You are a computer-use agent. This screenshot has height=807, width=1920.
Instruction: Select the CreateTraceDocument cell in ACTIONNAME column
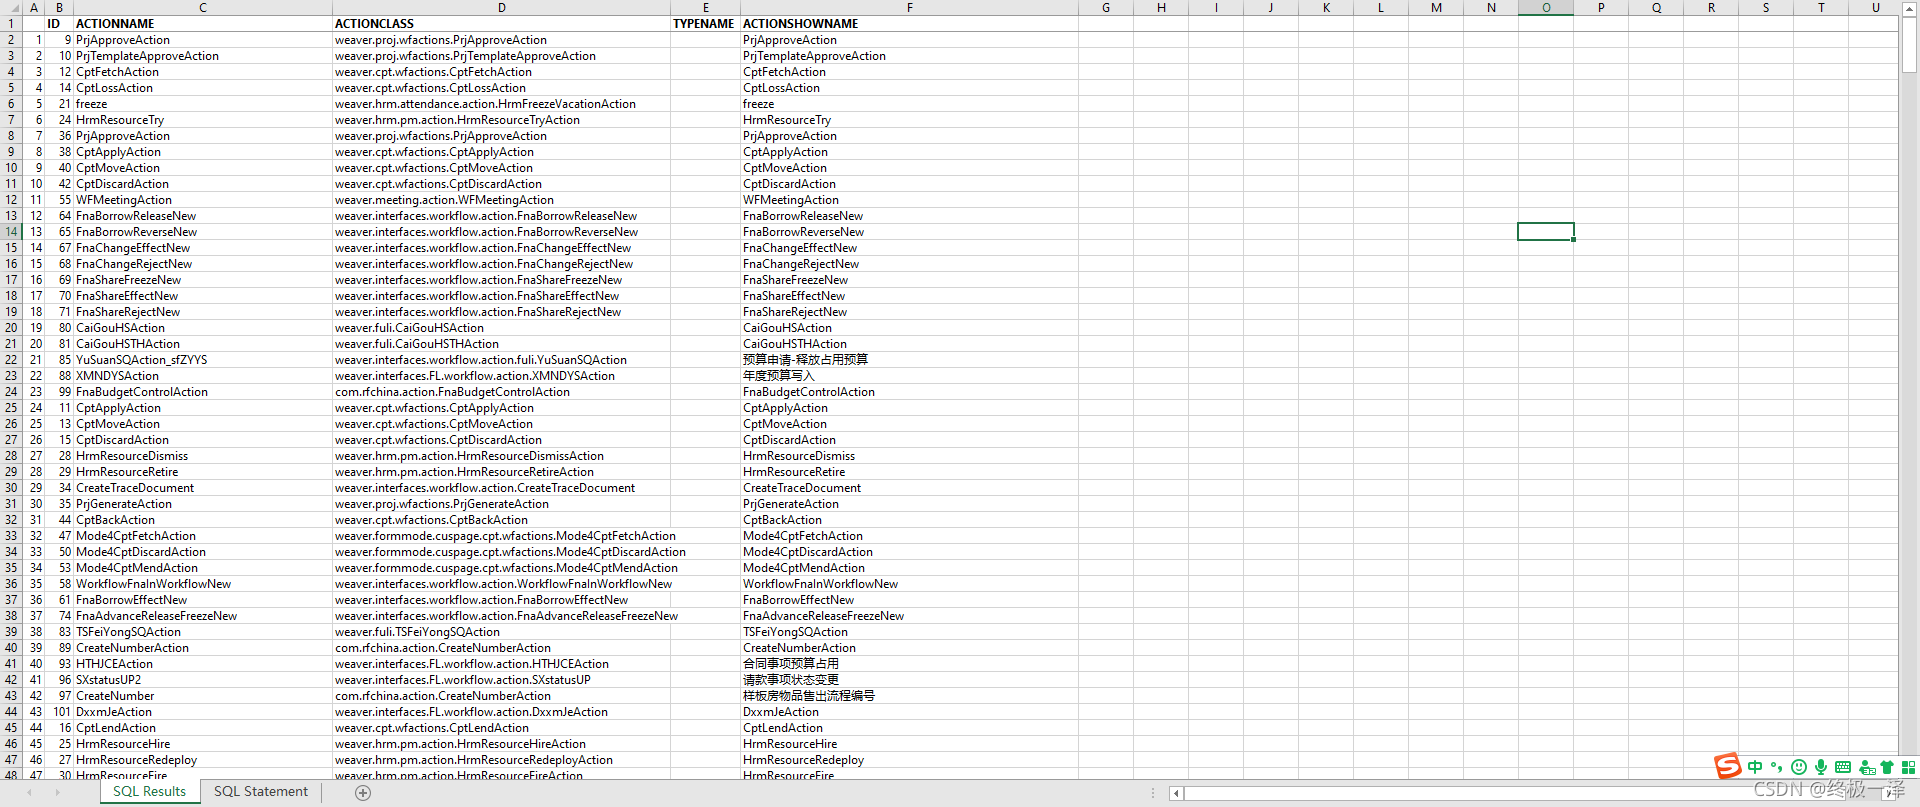click(203, 488)
